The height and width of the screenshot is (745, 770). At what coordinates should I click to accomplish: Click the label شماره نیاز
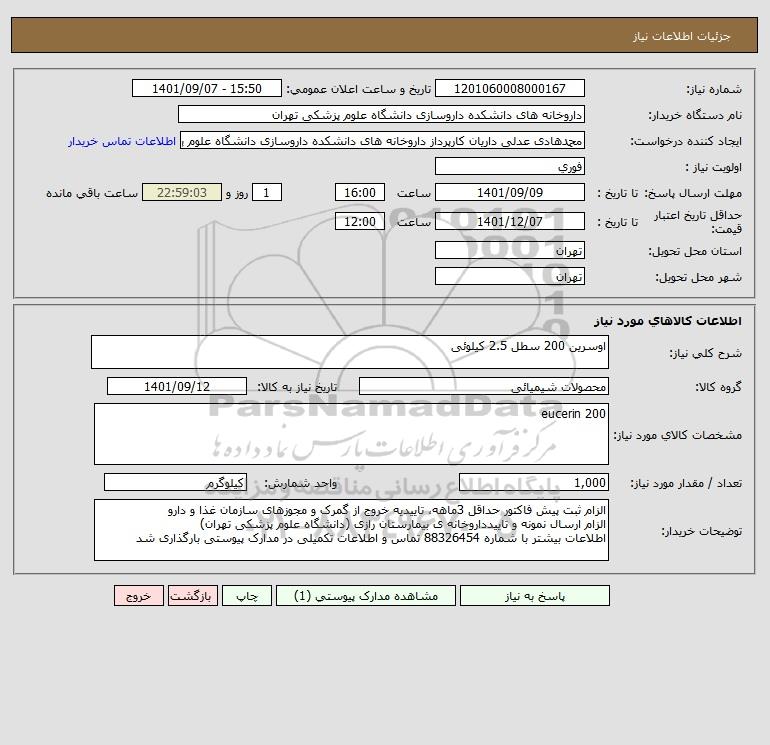[714, 89]
